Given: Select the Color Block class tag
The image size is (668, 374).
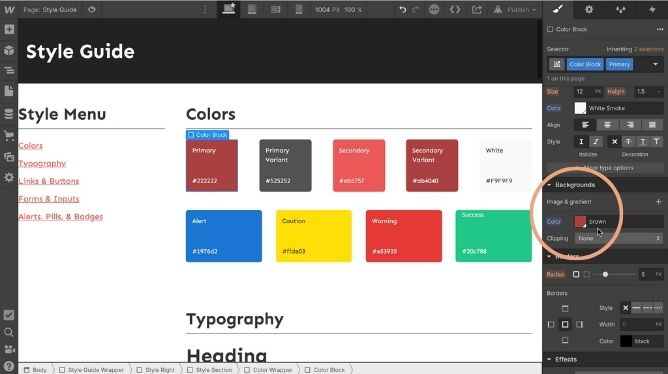Looking at the screenshot, I should pos(585,64).
